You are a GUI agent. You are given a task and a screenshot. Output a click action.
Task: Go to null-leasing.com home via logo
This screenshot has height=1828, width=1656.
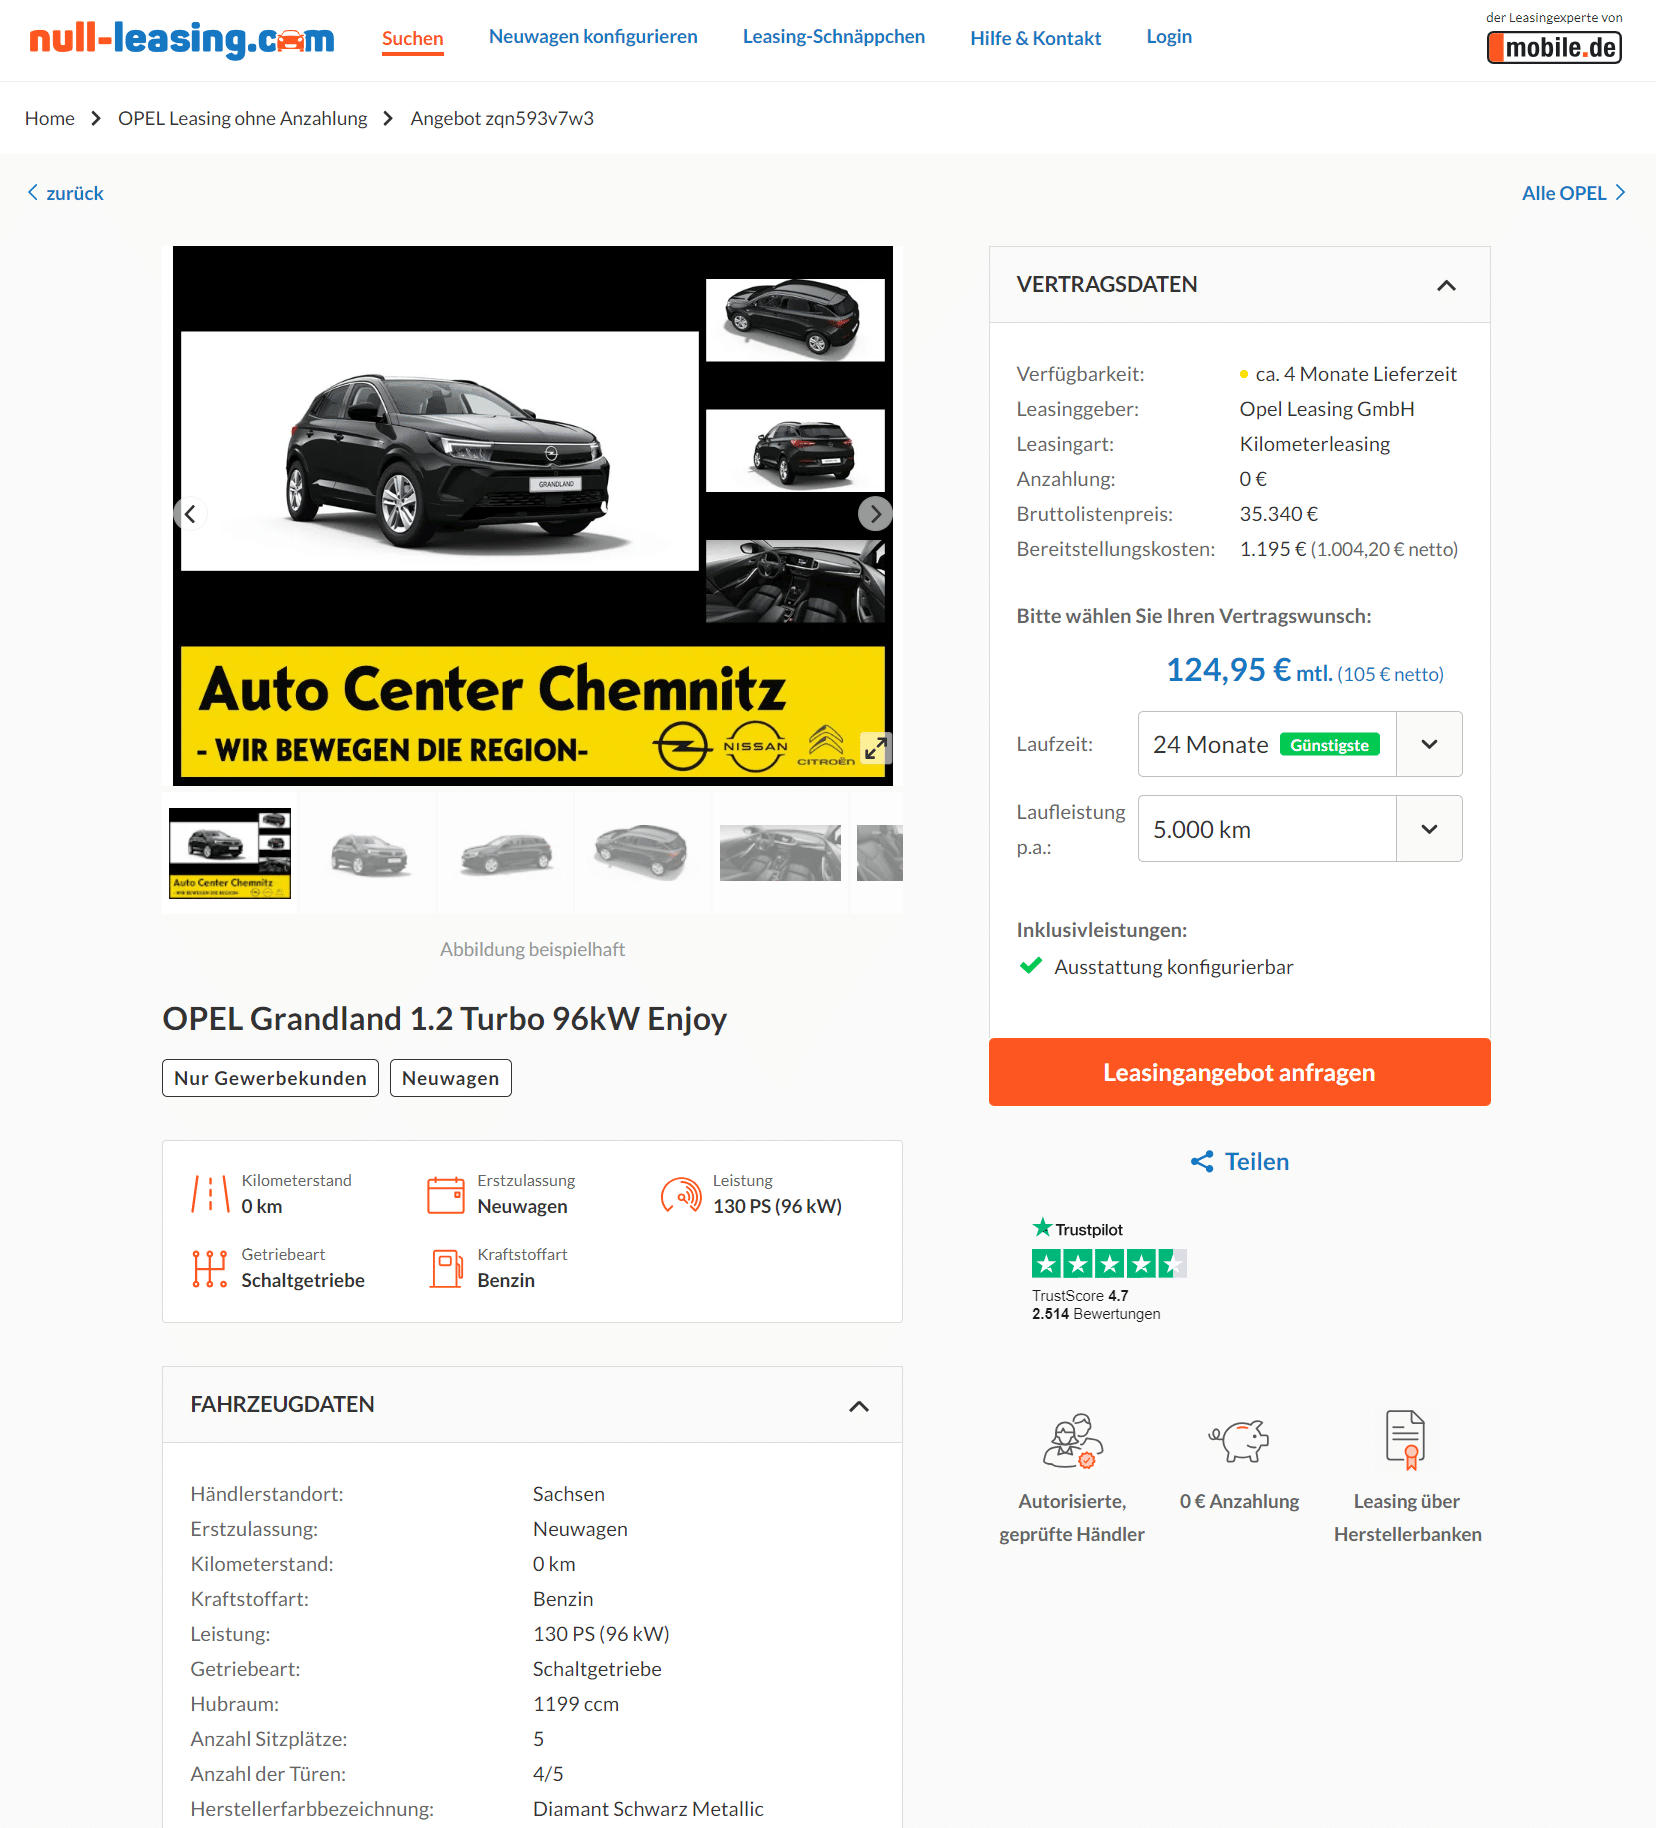tap(182, 39)
